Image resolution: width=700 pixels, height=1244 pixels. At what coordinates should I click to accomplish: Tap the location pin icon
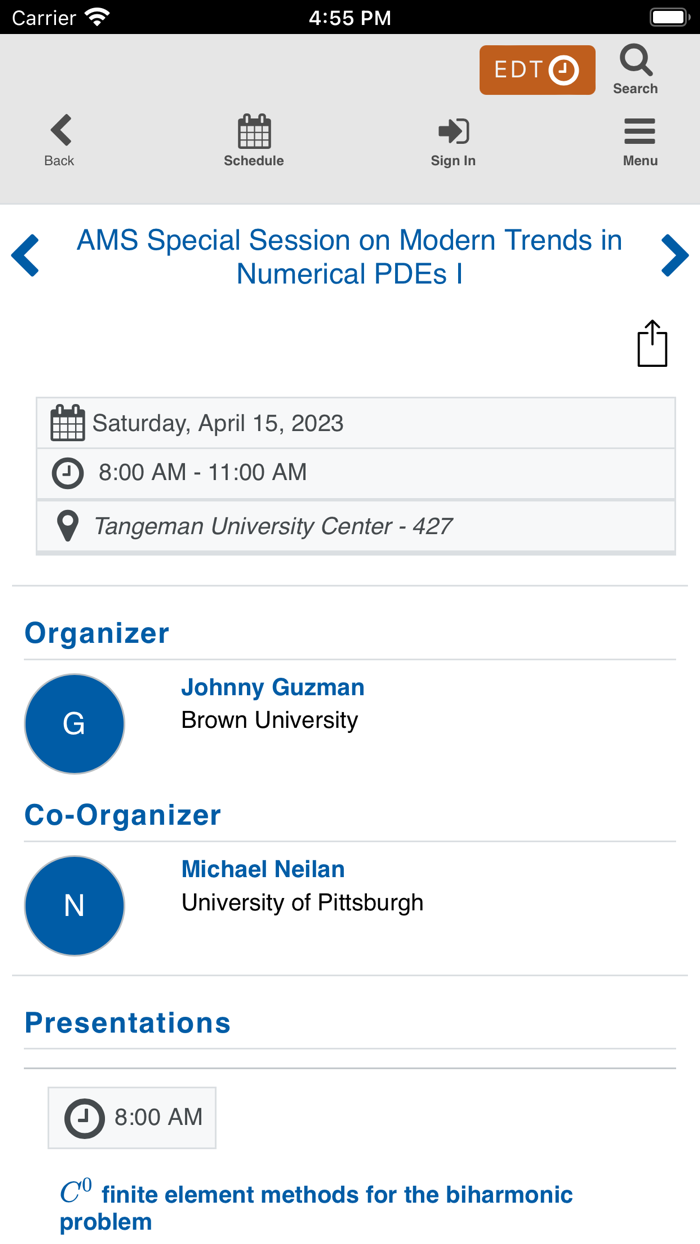[x=67, y=526]
